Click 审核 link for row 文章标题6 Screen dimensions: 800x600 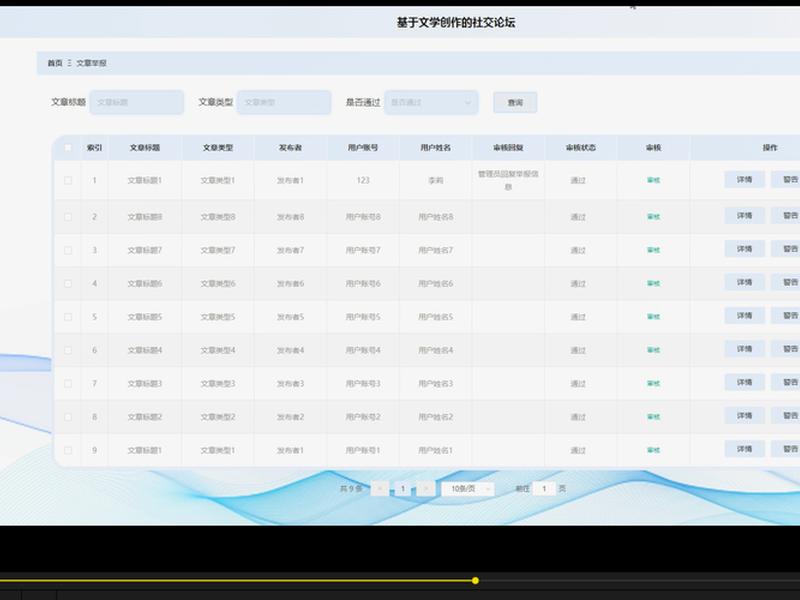[654, 284]
